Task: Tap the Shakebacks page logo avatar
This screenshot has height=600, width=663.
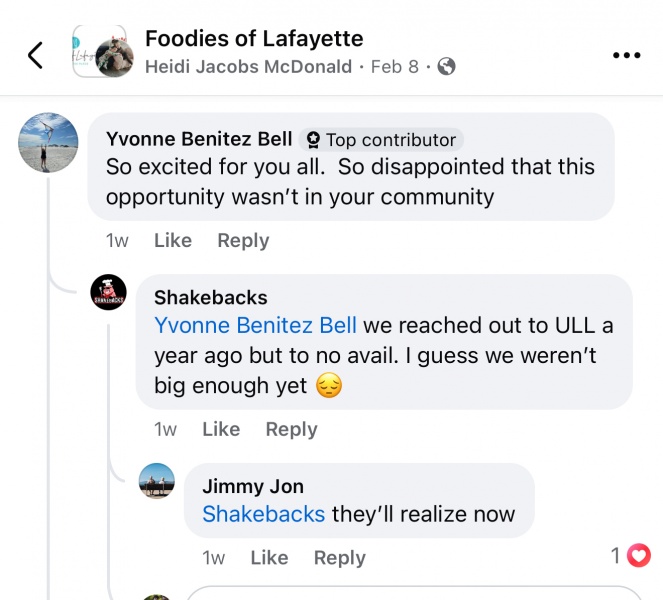Action: click(109, 292)
